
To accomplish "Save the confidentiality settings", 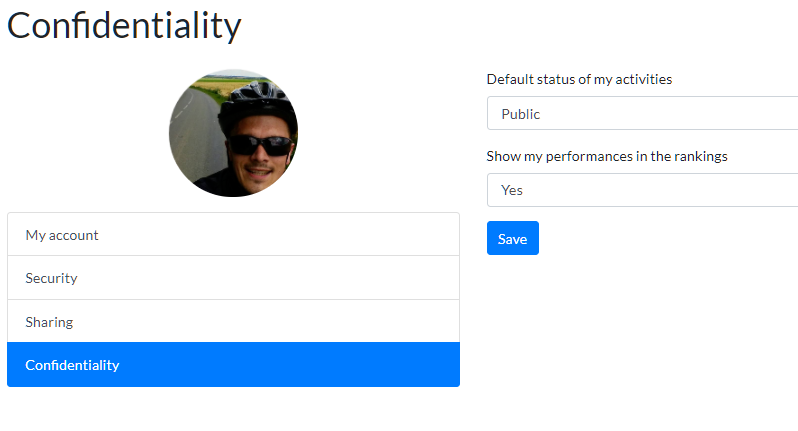I will [x=512, y=238].
